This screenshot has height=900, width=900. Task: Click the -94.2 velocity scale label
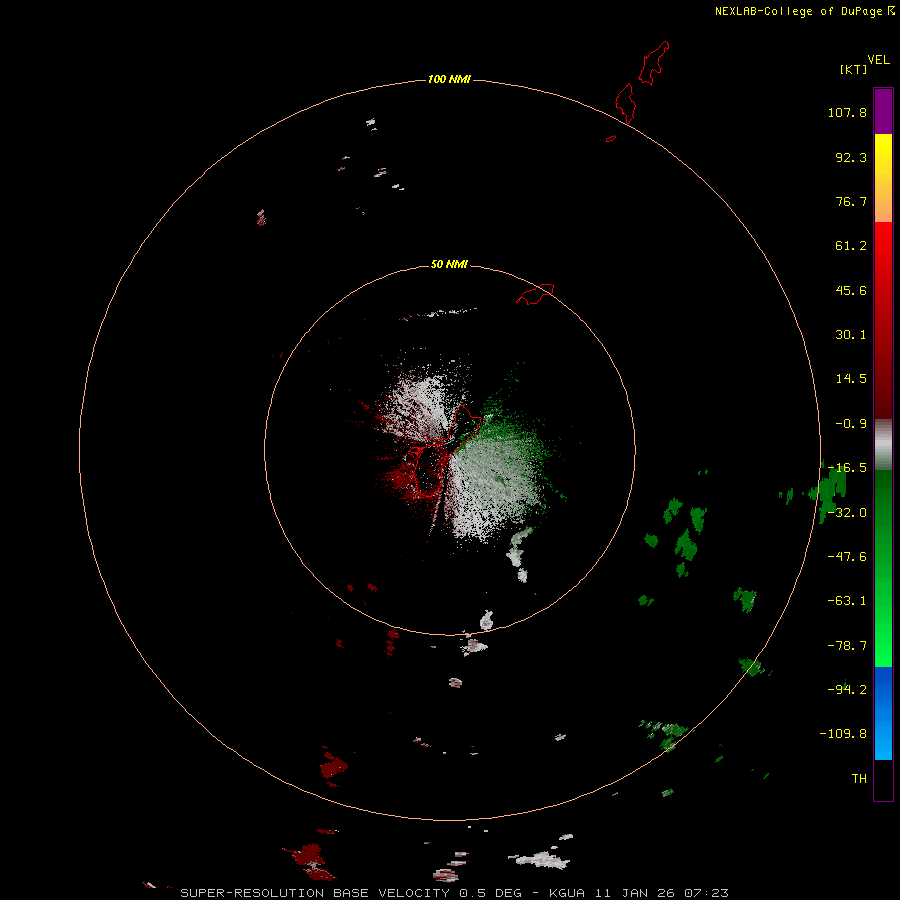[x=847, y=689]
